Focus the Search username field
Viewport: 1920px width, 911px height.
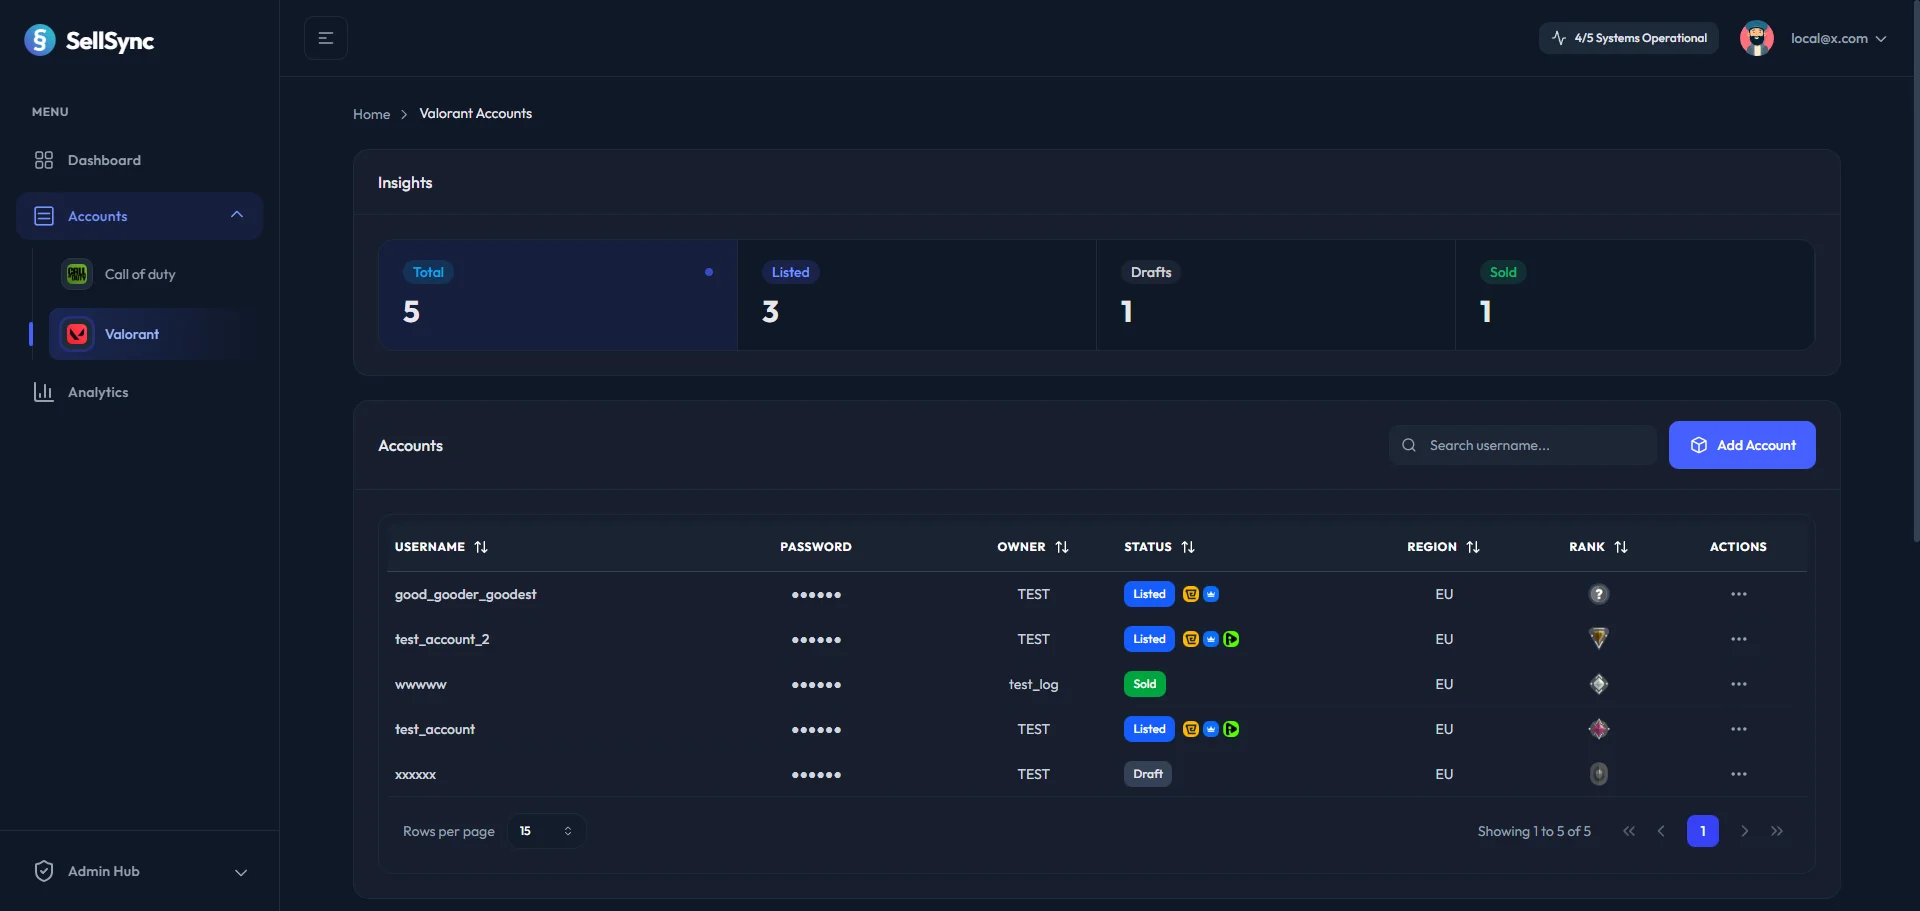pos(1536,445)
